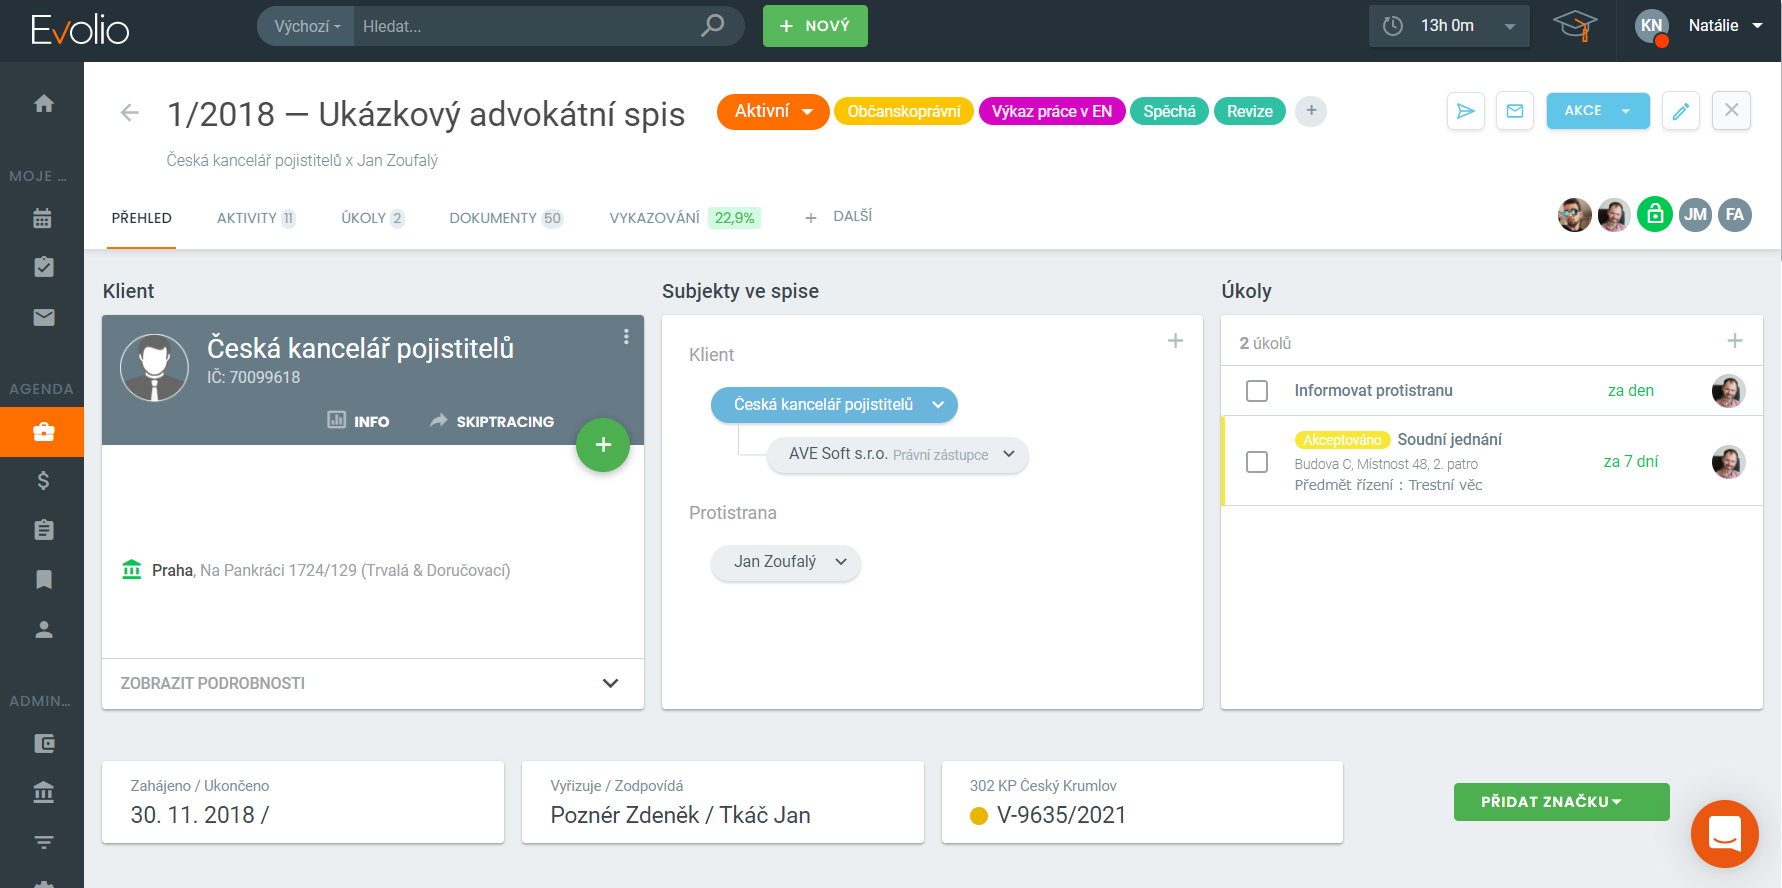This screenshot has height=888, width=1782.
Task: Check the Informovat protistranu task checkbox
Action: pyautogui.click(x=1257, y=391)
